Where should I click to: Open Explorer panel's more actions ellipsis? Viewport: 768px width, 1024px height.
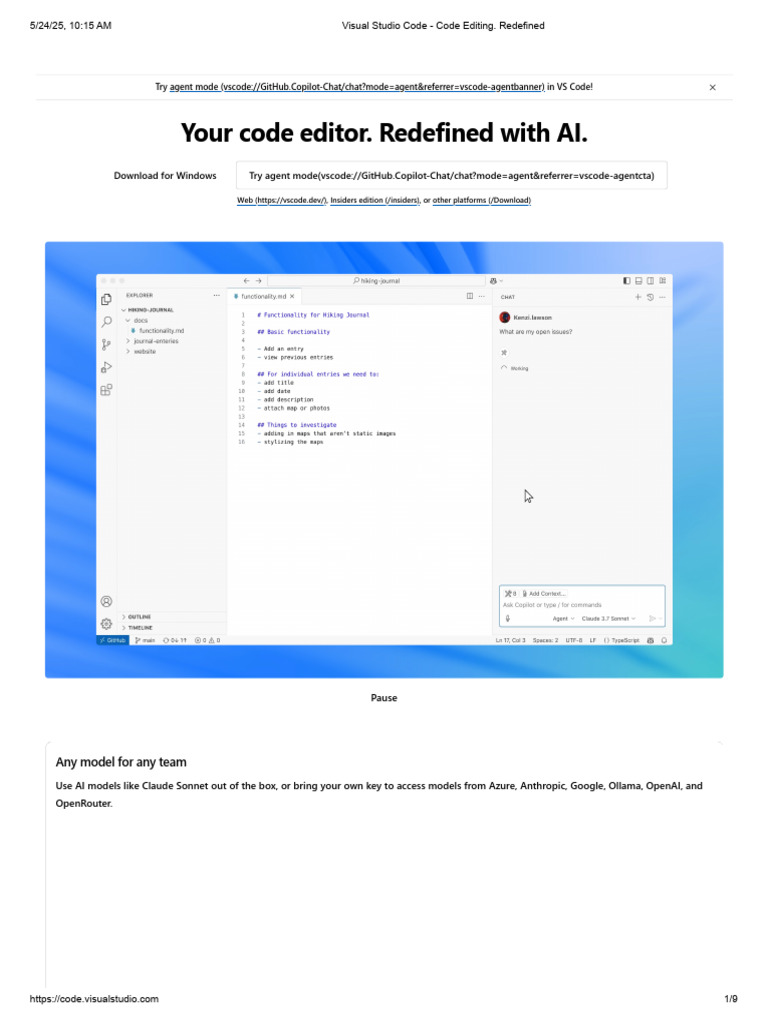[216, 295]
